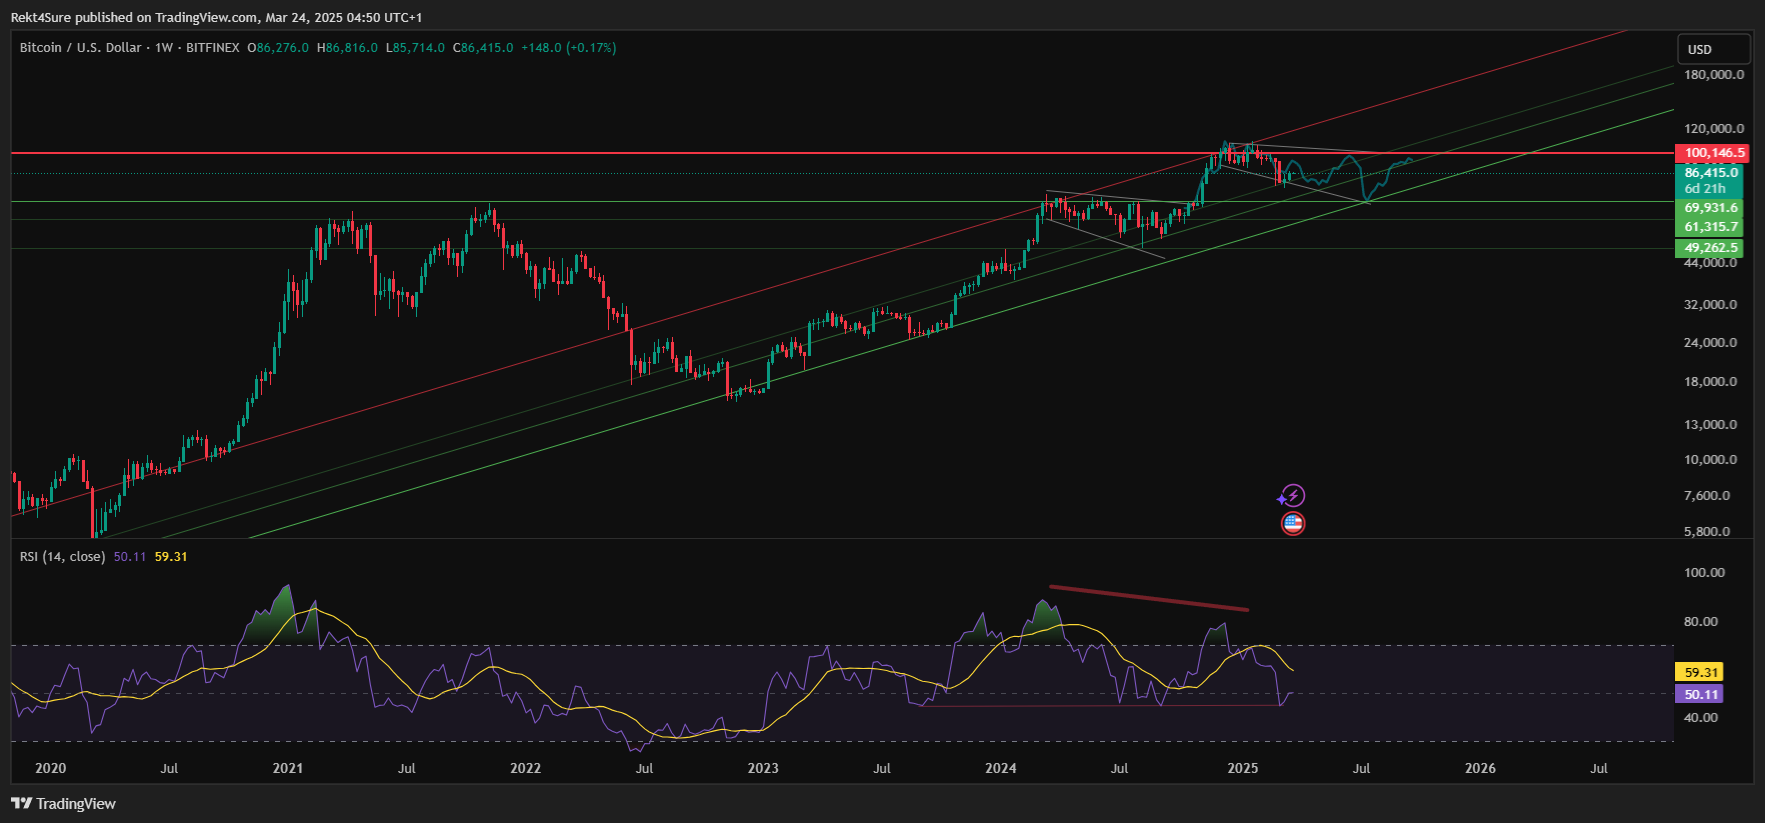Click the 2021 label on time axis
The image size is (1765, 823).
click(x=288, y=768)
